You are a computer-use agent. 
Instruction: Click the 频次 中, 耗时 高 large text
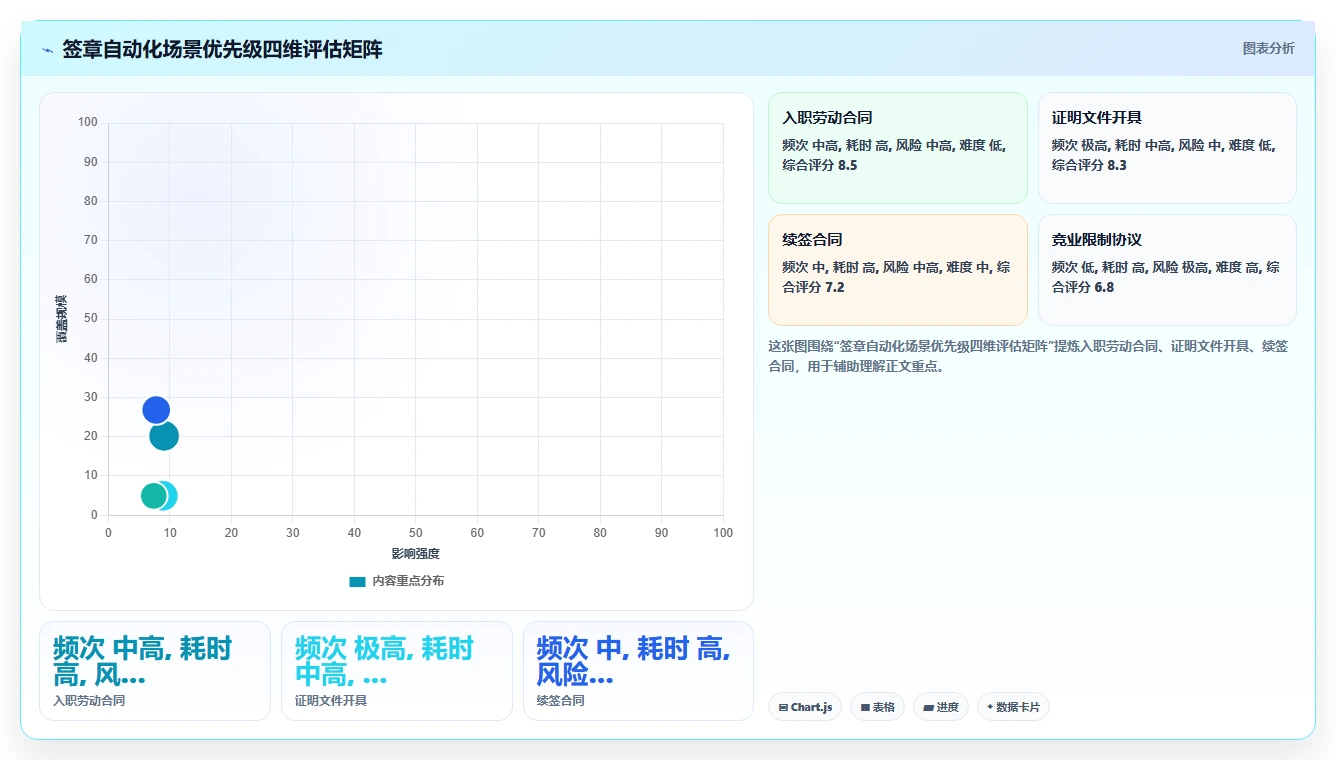tap(633, 661)
